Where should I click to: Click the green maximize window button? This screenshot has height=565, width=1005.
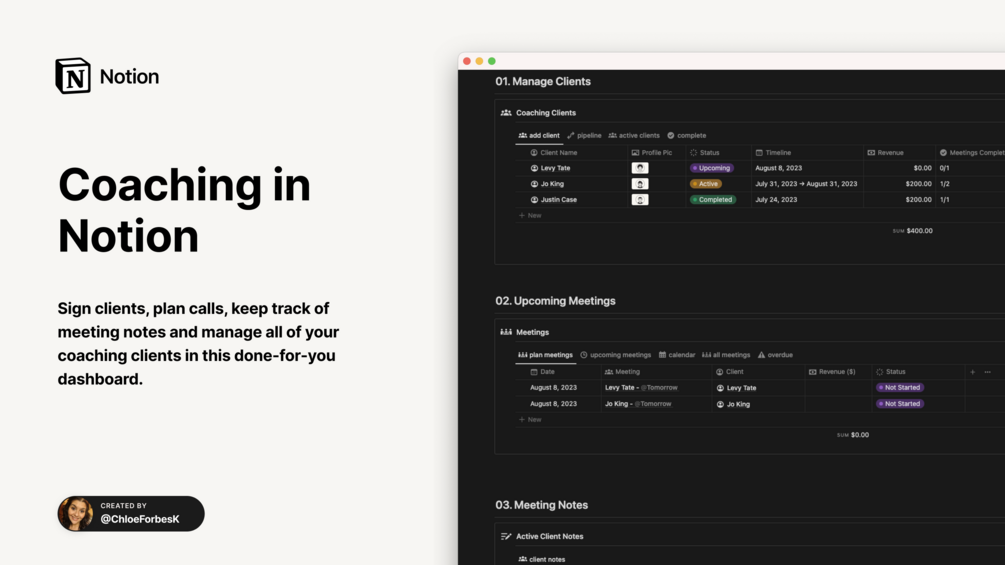(x=492, y=61)
